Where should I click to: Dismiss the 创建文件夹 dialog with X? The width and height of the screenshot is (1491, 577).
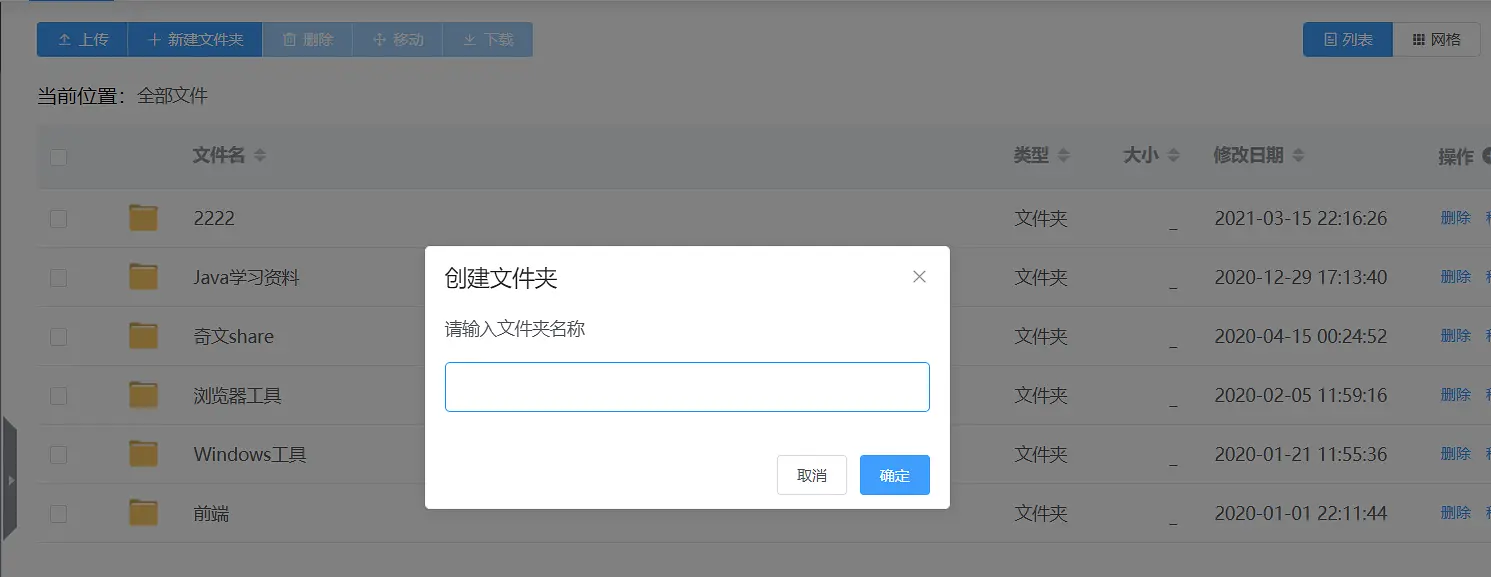click(x=919, y=276)
